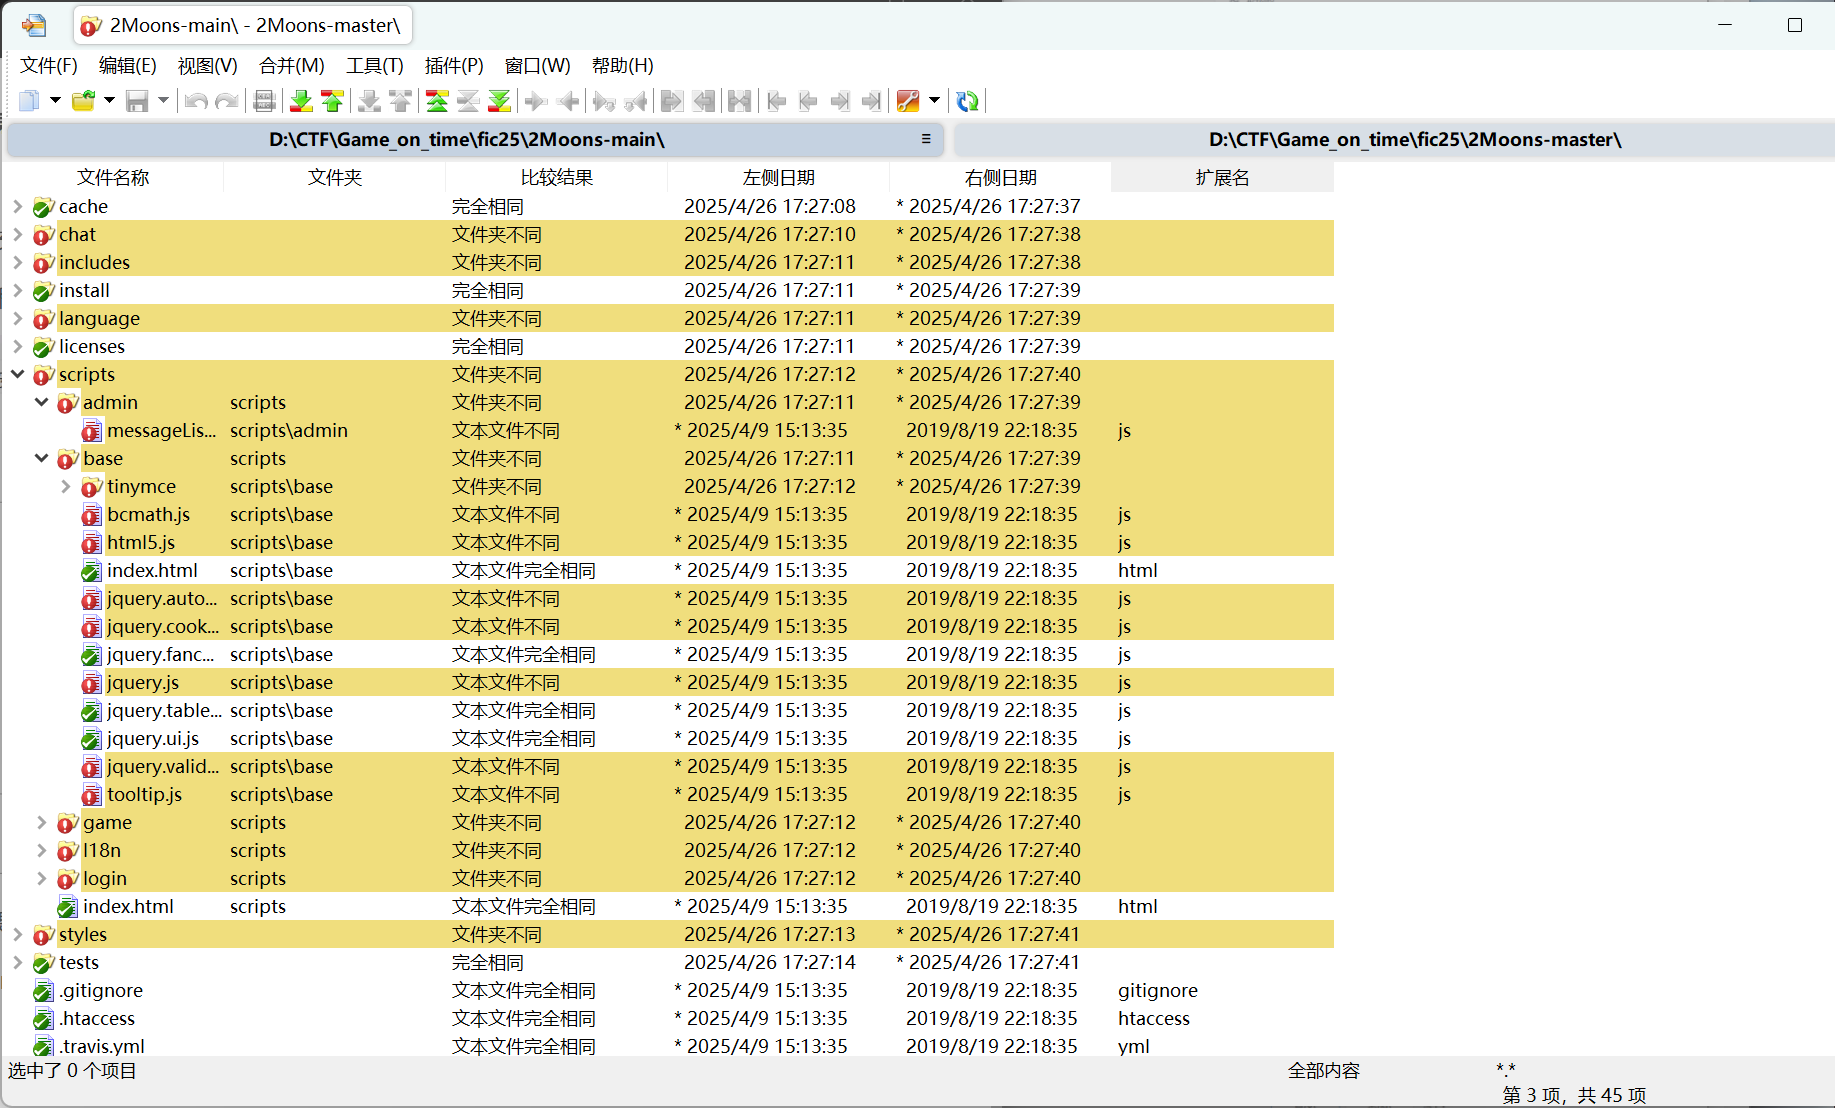Open dropdown arrow beside New document icon

pos(55,100)
